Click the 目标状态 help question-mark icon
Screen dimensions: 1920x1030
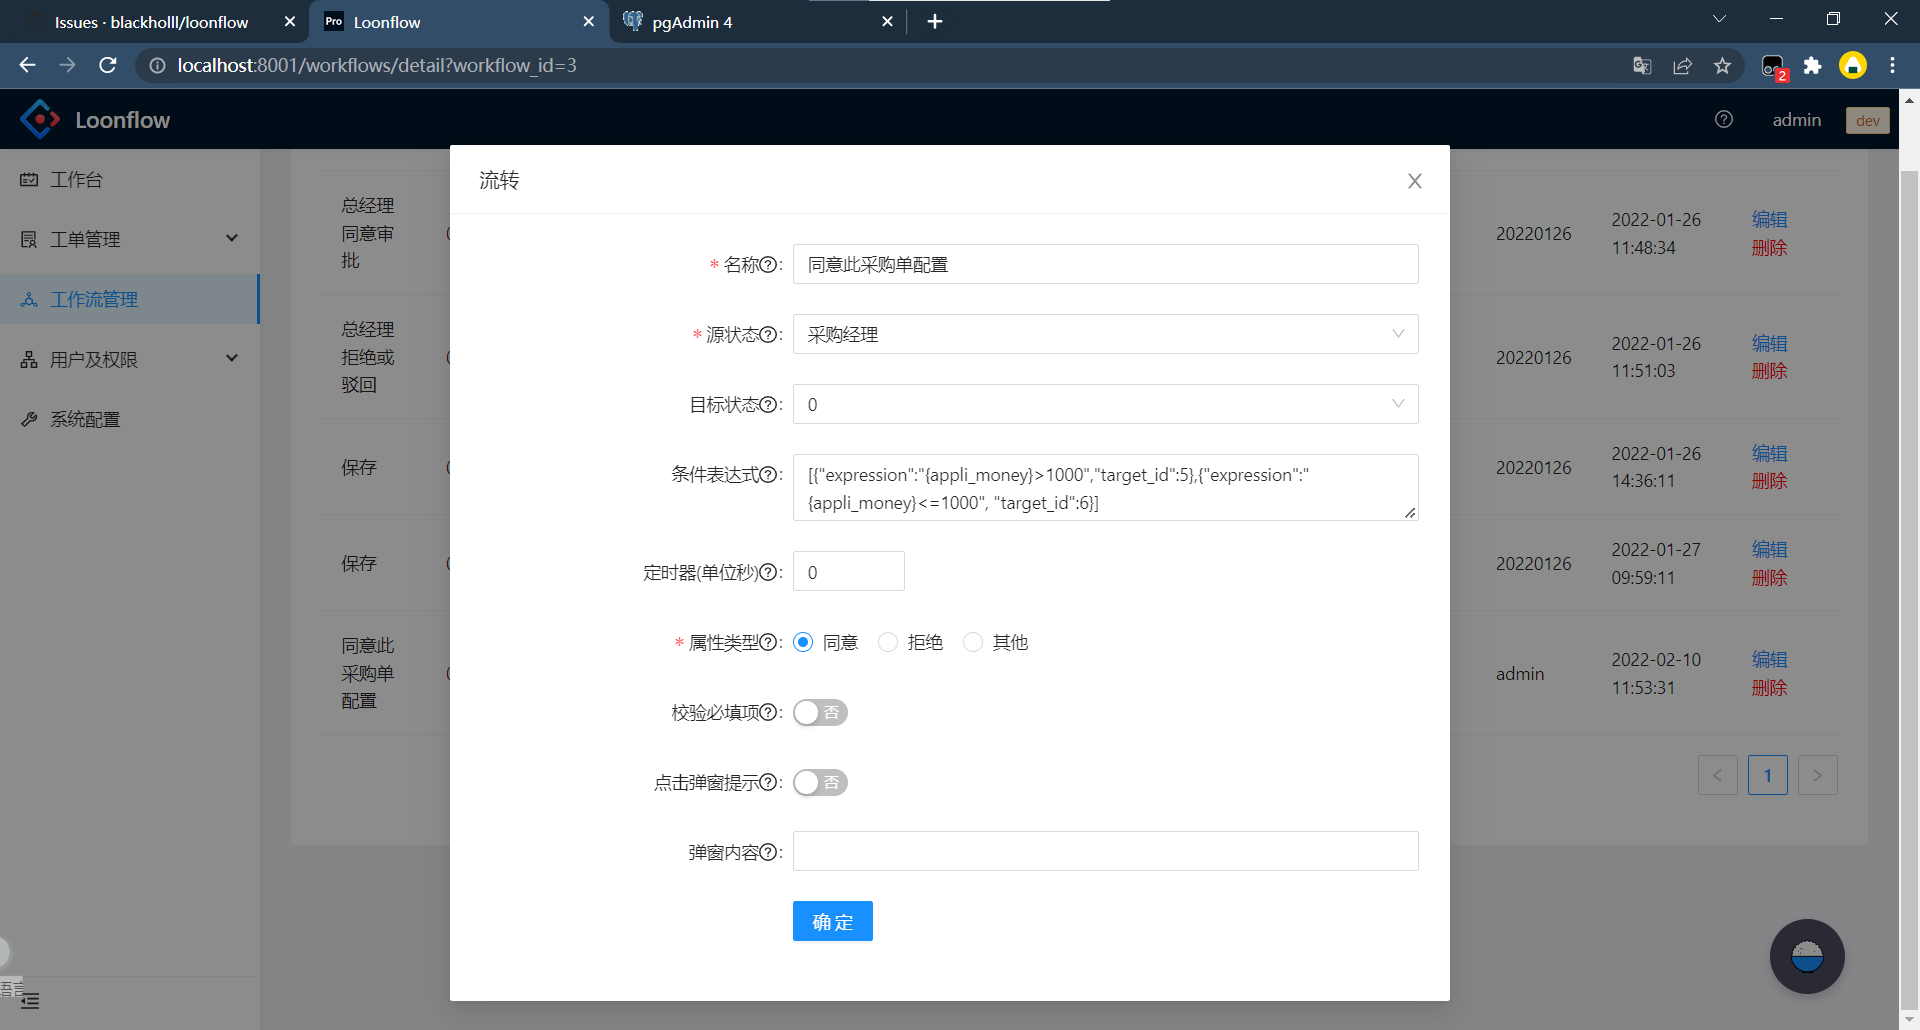[768, 405]
